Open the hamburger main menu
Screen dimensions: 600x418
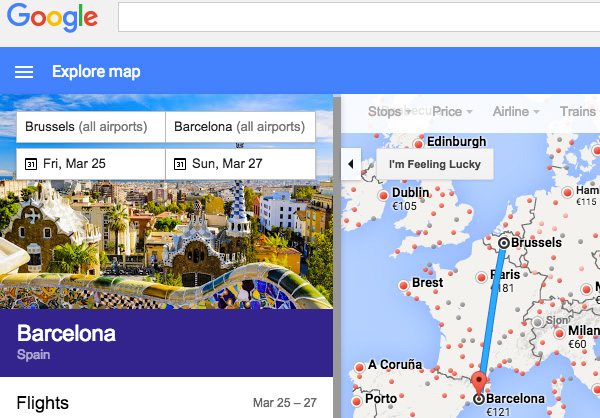tap(24, 72)
